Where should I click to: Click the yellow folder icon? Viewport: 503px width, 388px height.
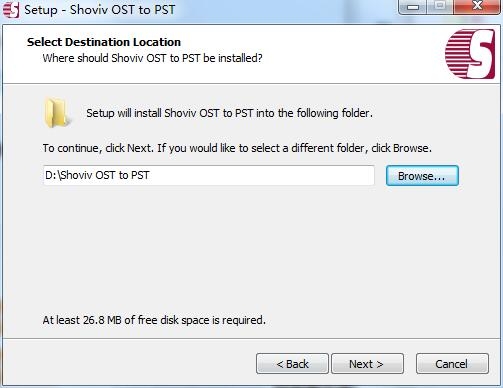coord(58,113)
